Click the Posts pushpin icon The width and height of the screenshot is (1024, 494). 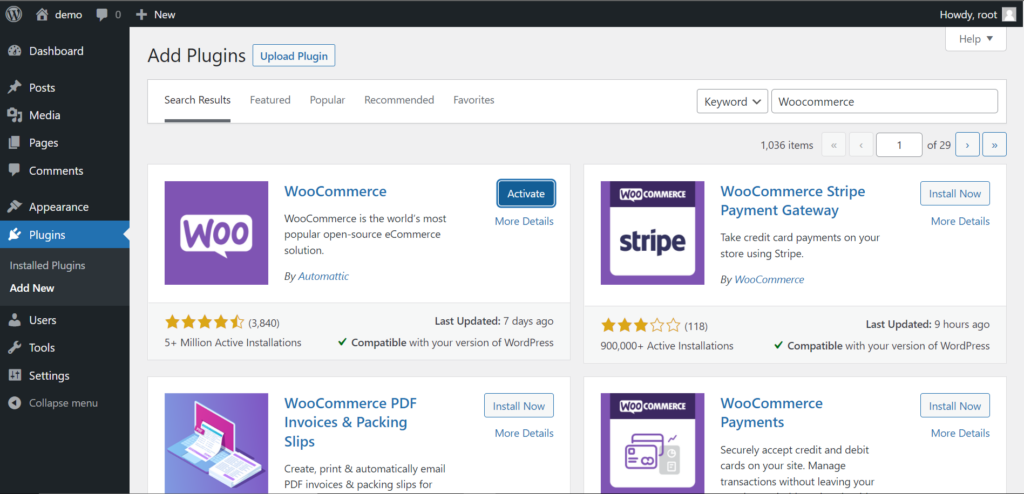(x=14, y=88)
